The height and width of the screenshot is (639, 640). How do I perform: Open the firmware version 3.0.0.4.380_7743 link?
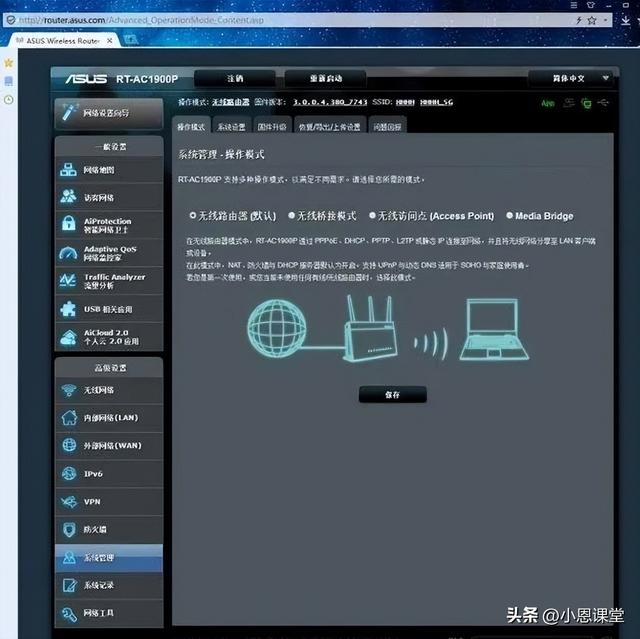pyautogui.click(x=330, y=102)
